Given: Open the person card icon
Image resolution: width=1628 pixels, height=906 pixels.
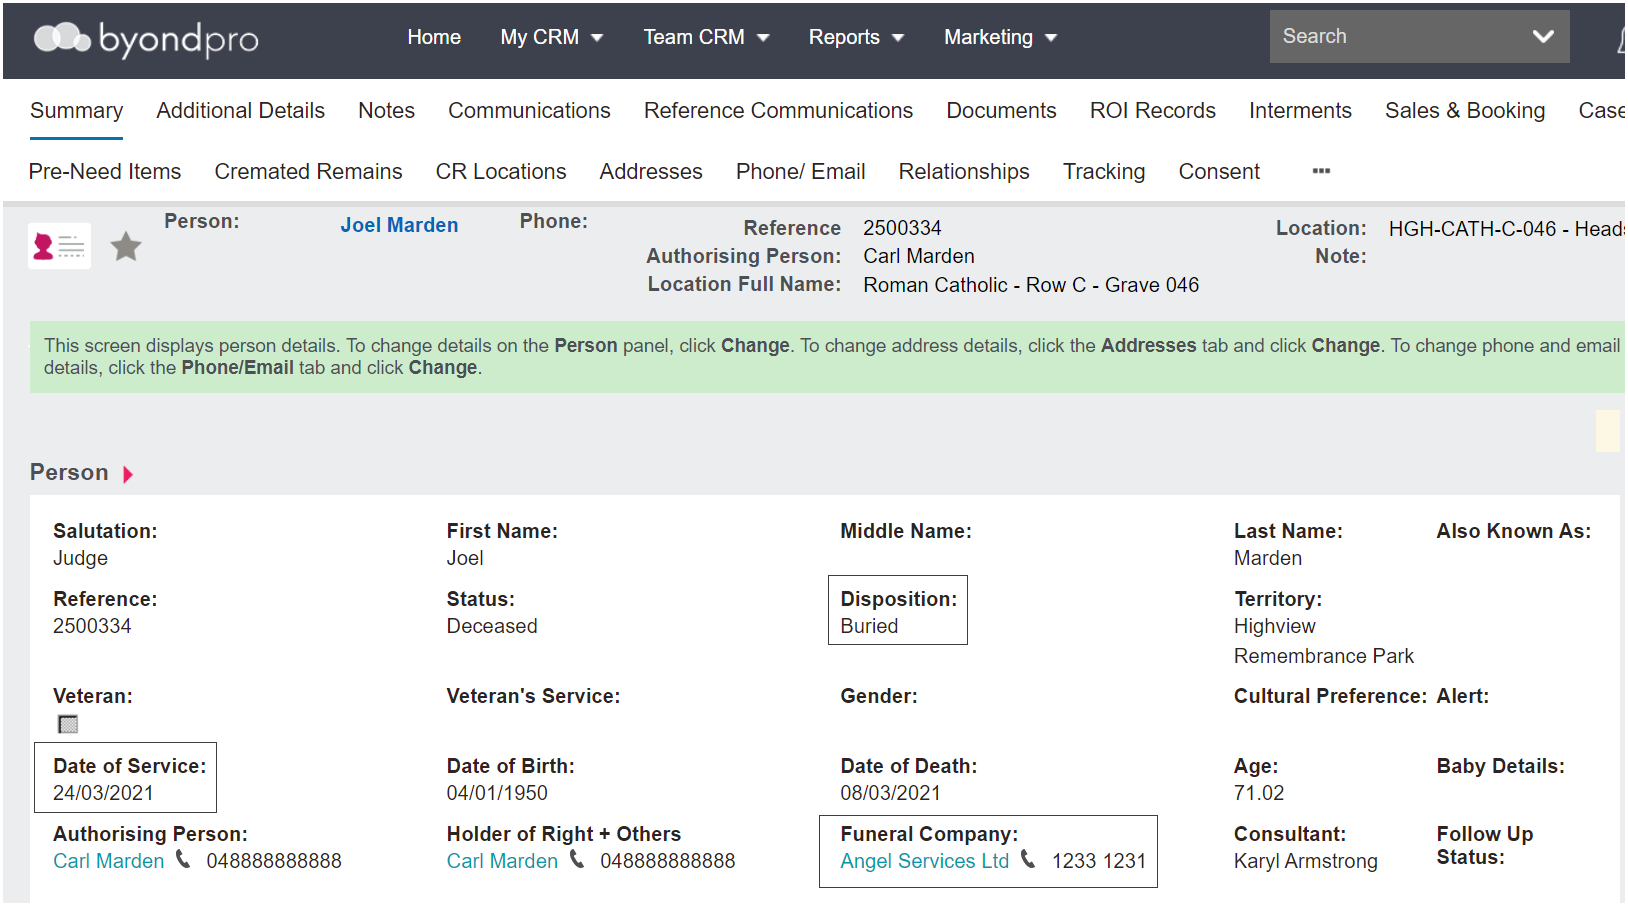Looking at the screenshot, I should point(60,246).
